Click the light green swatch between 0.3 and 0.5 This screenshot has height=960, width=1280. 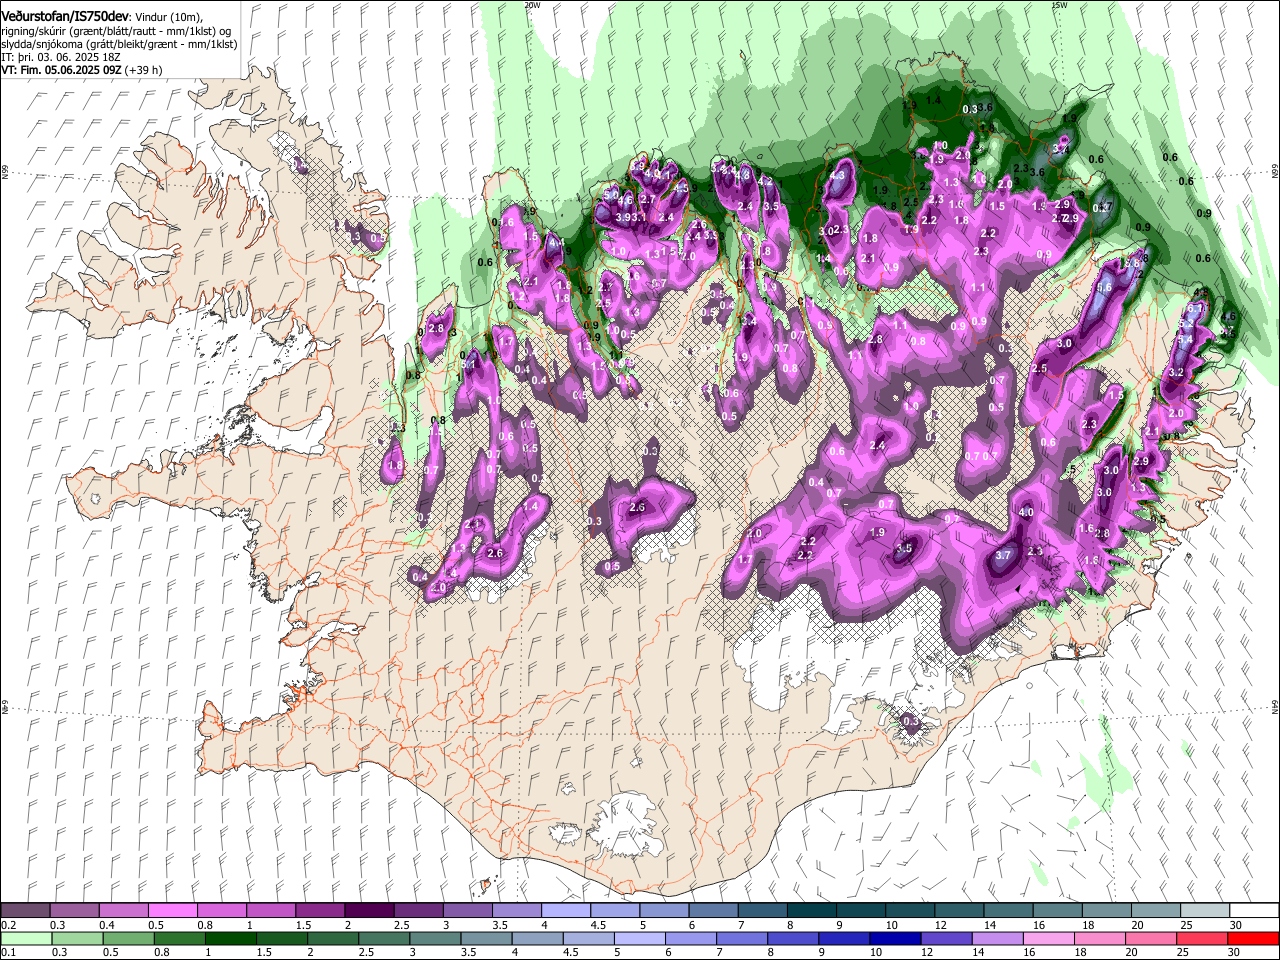pos(75,939)
